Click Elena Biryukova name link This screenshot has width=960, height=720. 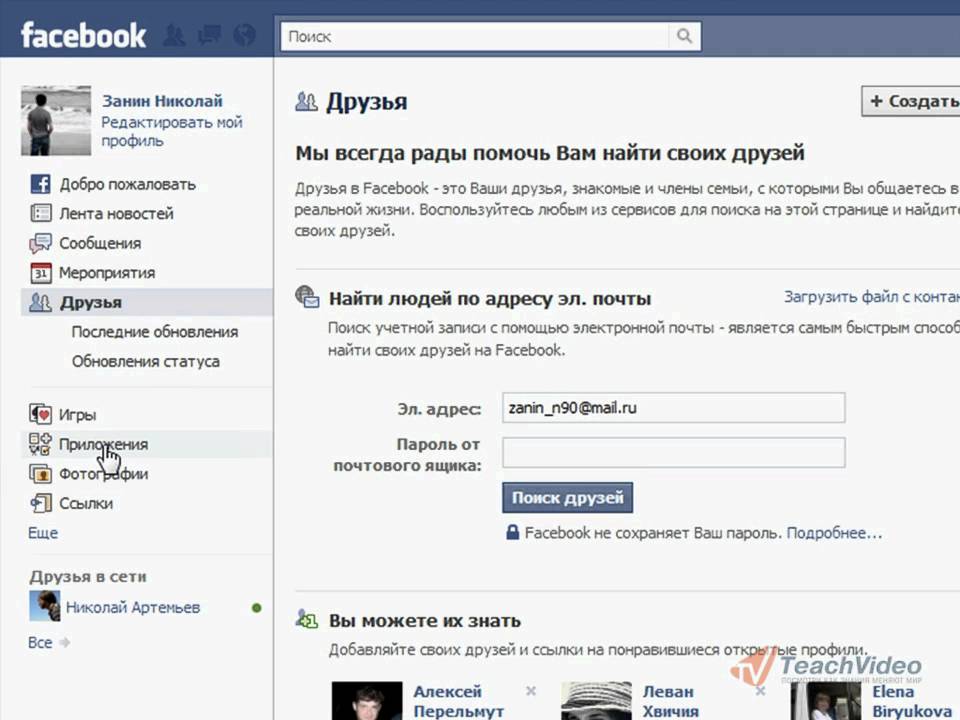point(912,702)
